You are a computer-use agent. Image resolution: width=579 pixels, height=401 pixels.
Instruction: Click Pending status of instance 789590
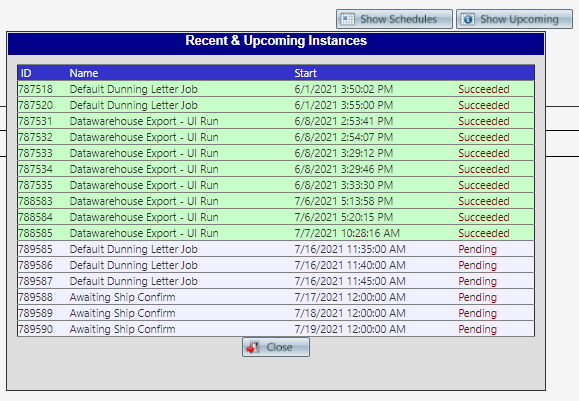pos(477,329)
